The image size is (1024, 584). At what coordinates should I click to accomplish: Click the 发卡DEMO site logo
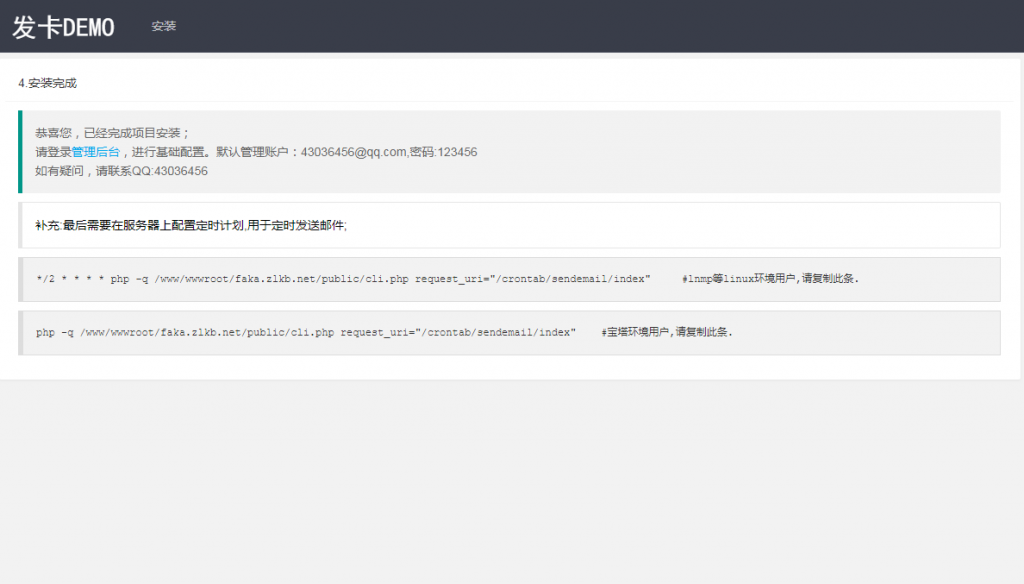tap(63, 27)
